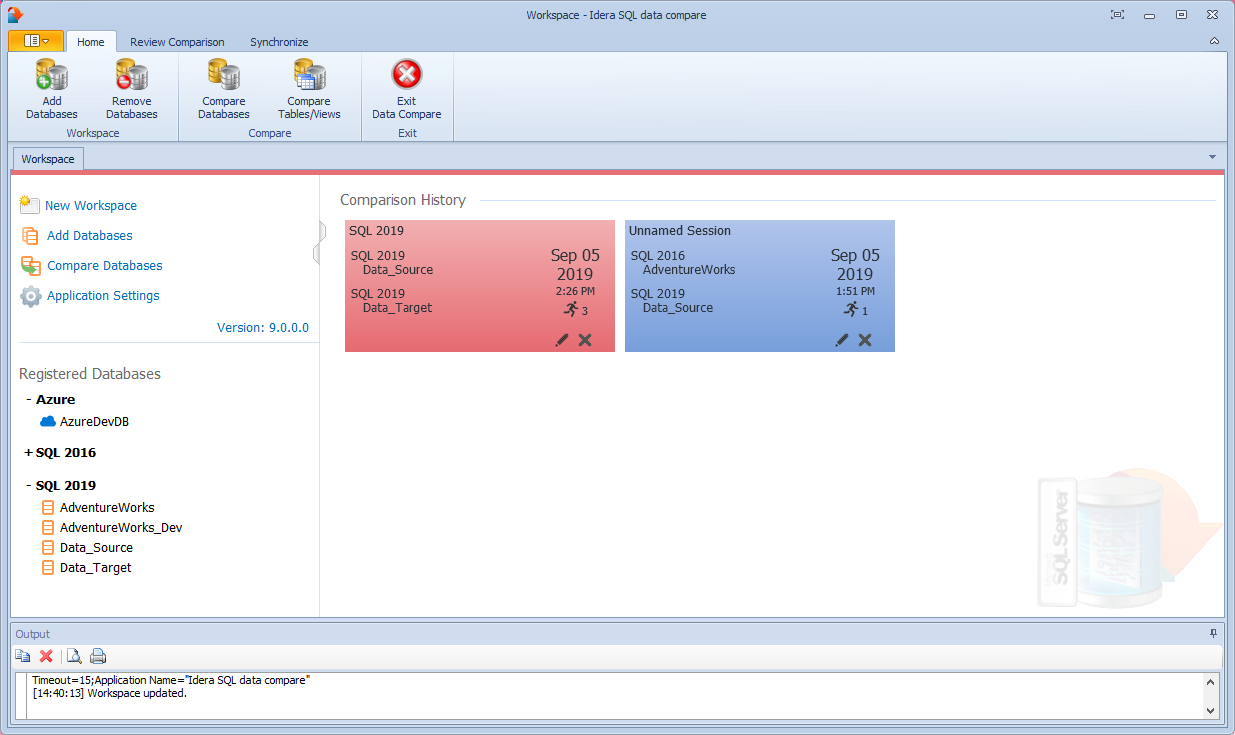Click the AzureDevDB cloud icon
Image resolution: width=1235 pixels, height=735 pixels.
[48, 421]
